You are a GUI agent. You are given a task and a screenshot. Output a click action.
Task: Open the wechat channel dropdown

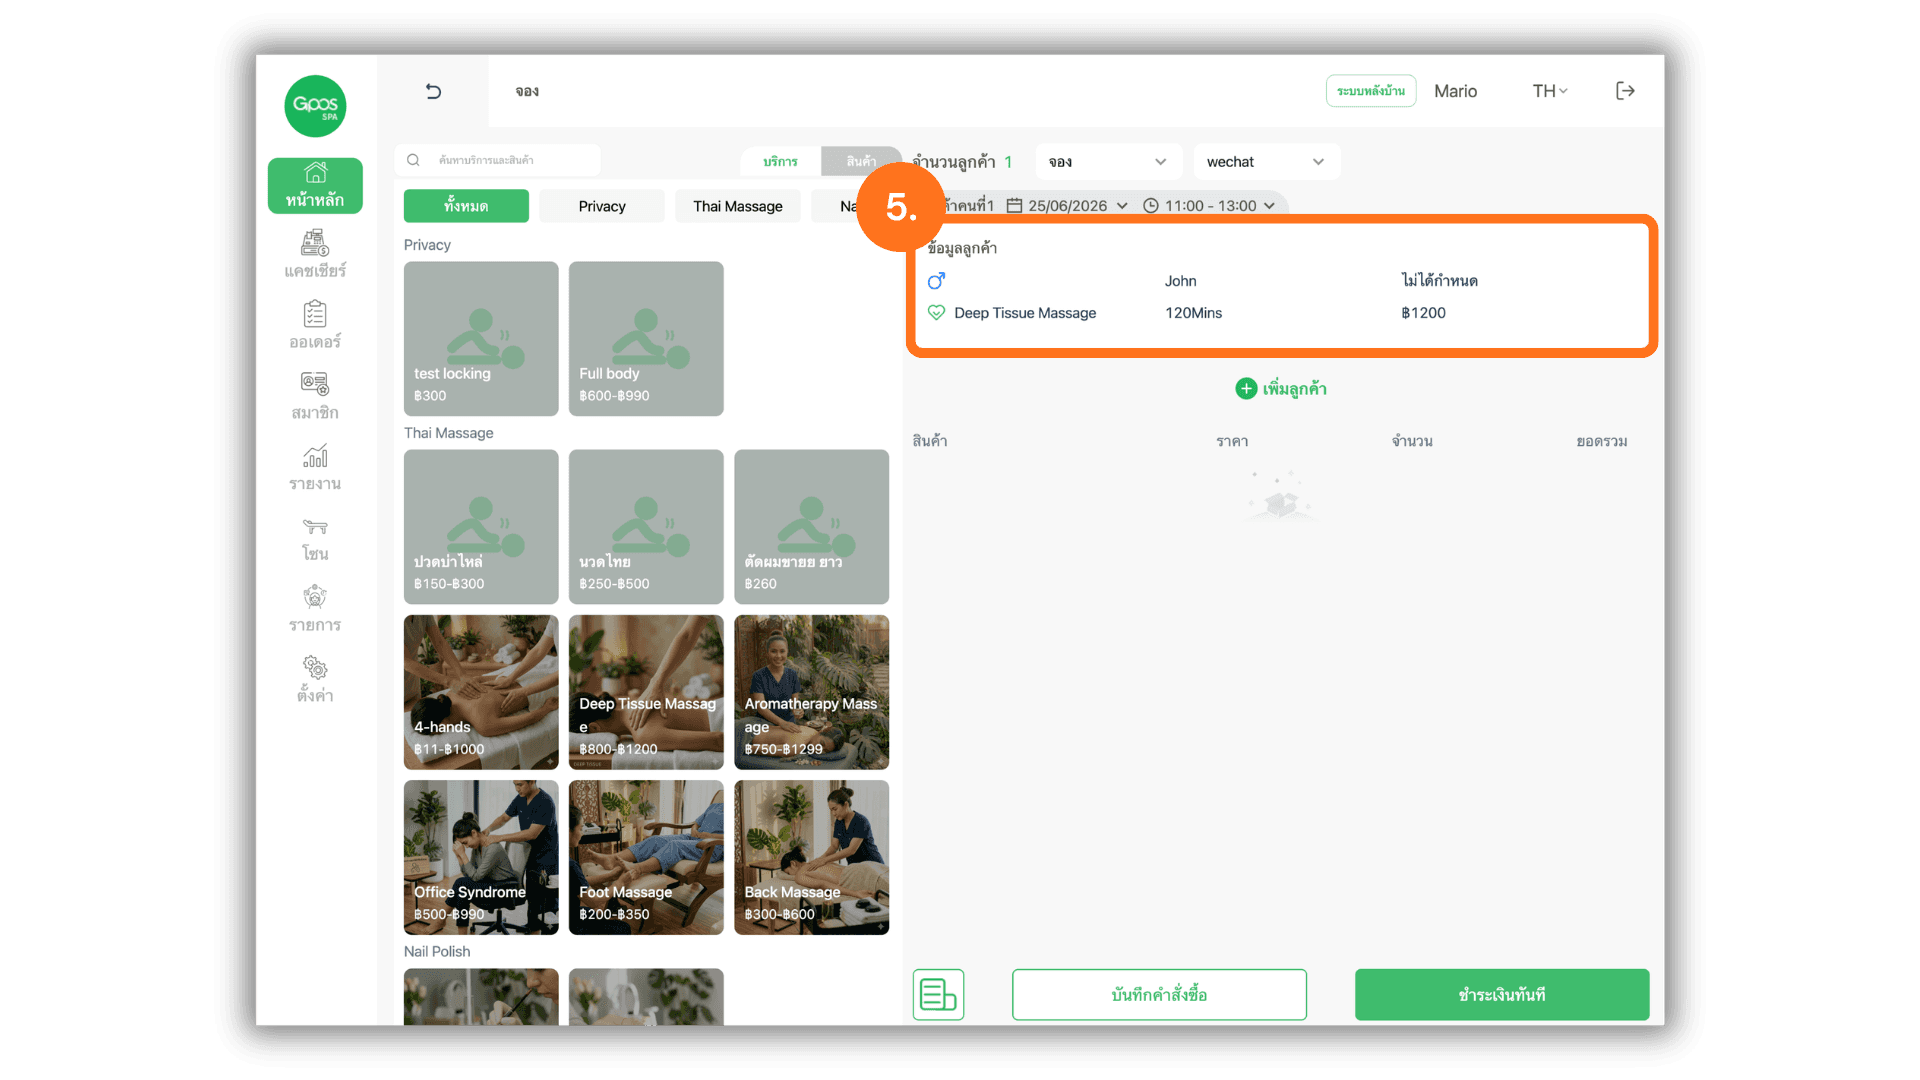coord(1266,162)
